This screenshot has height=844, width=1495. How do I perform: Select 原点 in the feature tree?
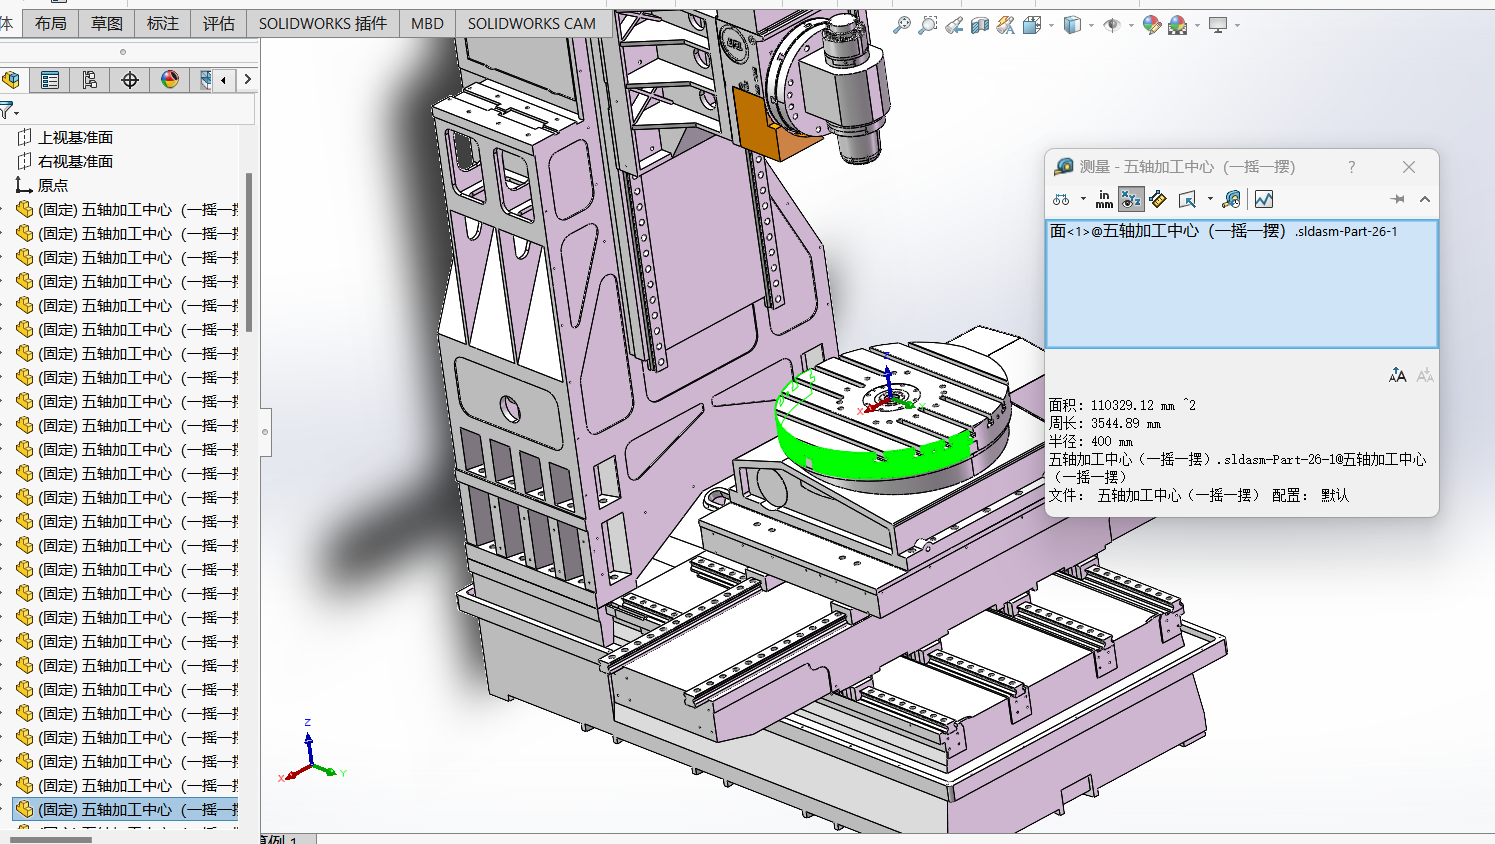pyautogui.click(x=42, y=185)
